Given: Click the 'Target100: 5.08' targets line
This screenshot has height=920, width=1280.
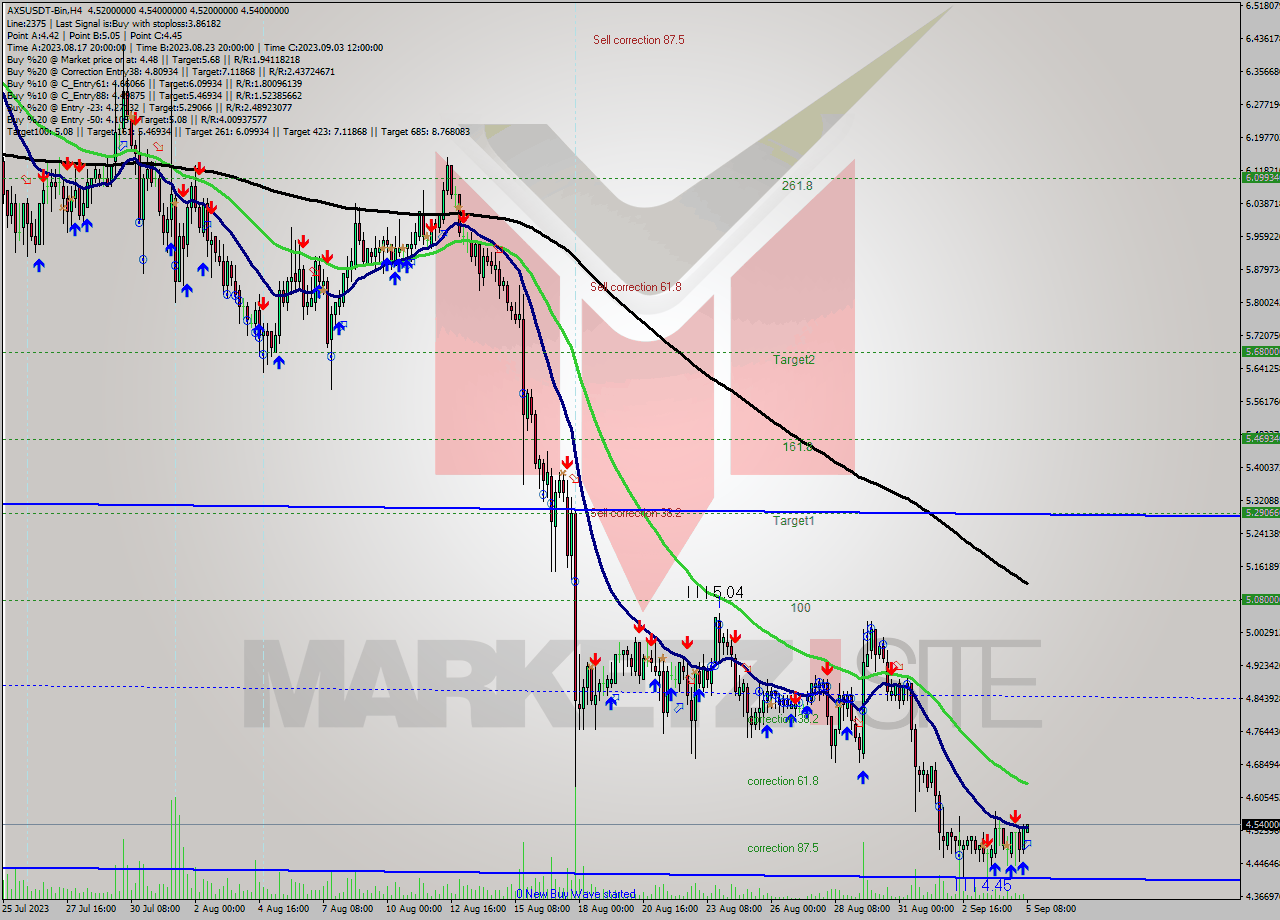Looking at the screenshot, I should tap(238, 131).
